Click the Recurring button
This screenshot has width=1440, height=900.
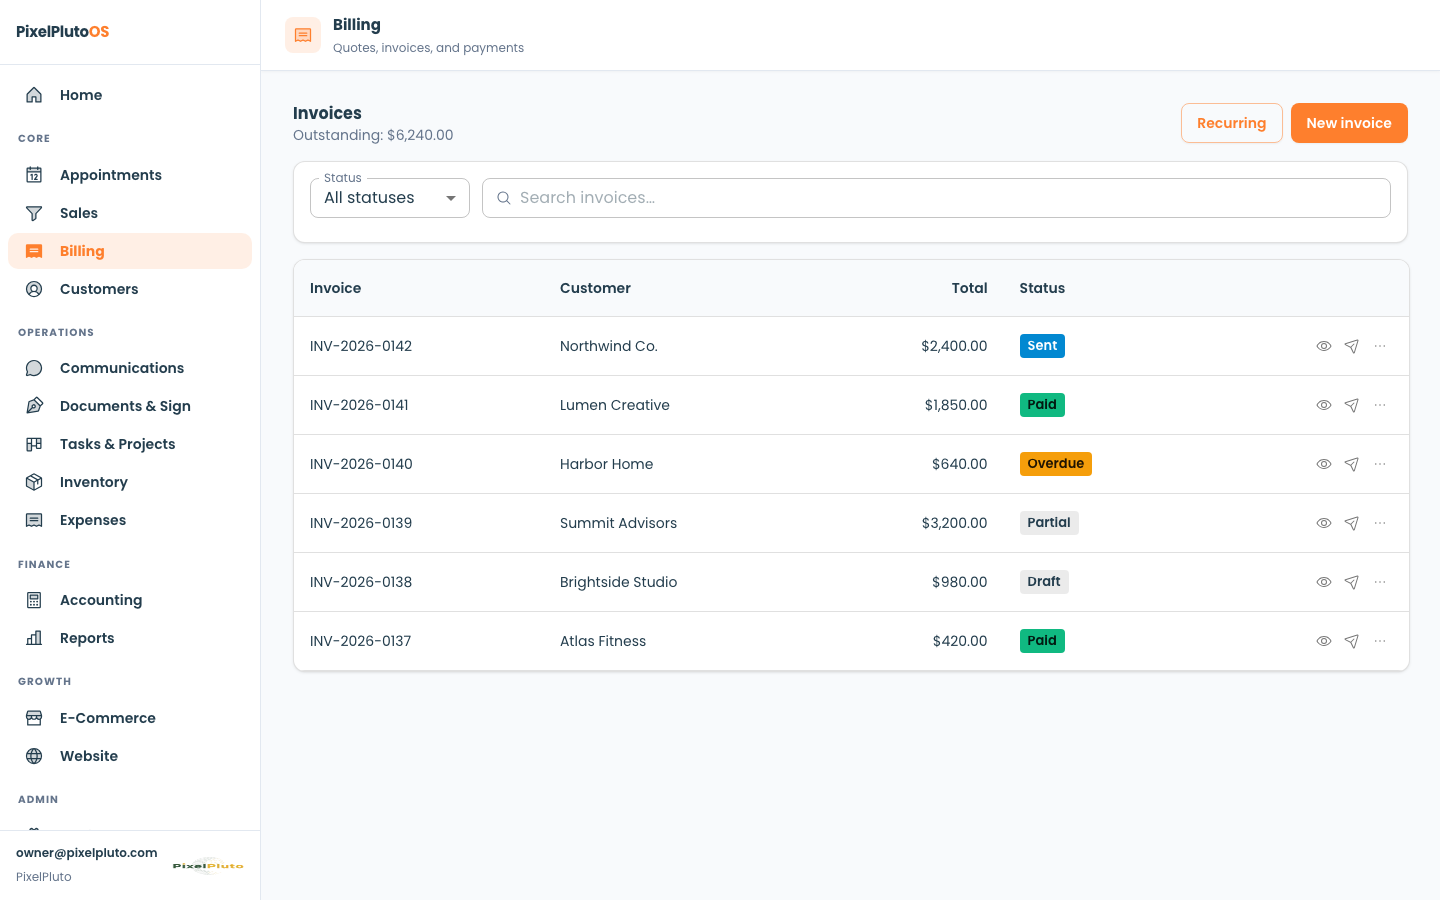click(x=1232, y=123)
